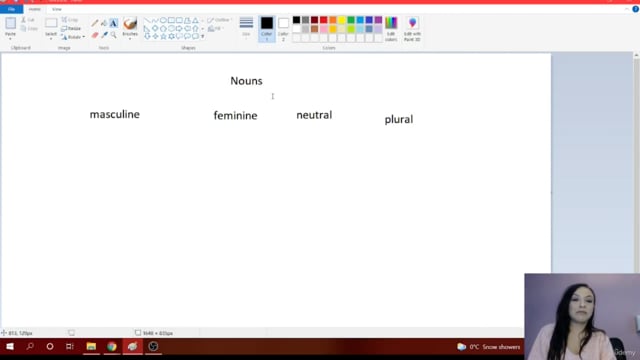
Task: Open Google Chrome from taskbar
Action: pyautogui.click(x=111, y=347)
